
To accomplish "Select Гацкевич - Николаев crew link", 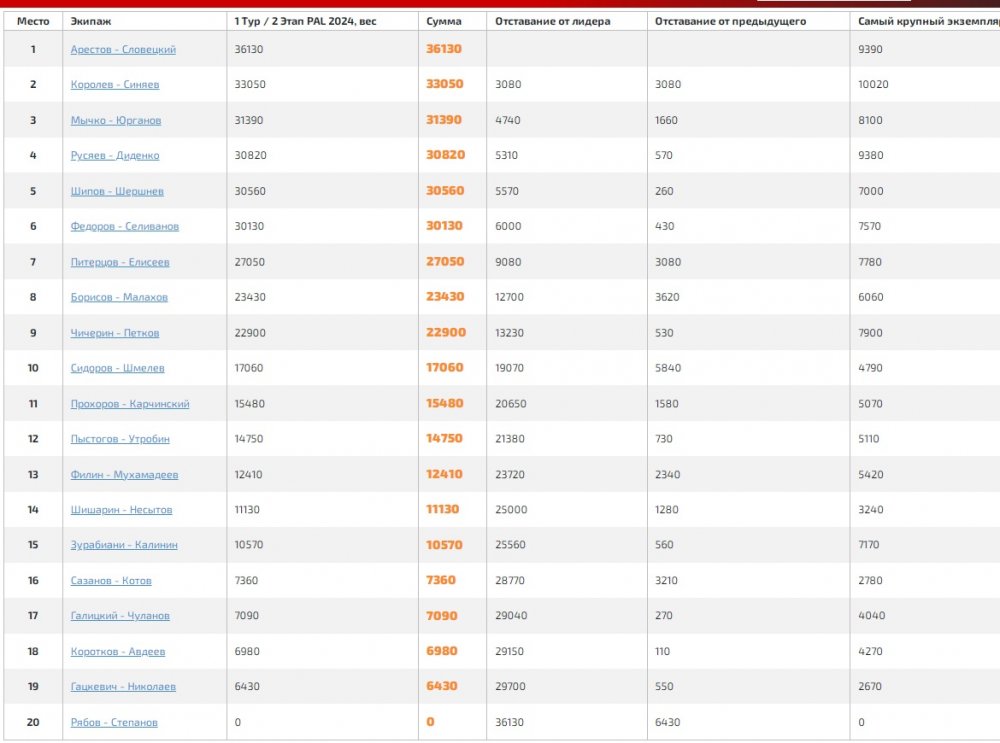I will pos(123,687).
